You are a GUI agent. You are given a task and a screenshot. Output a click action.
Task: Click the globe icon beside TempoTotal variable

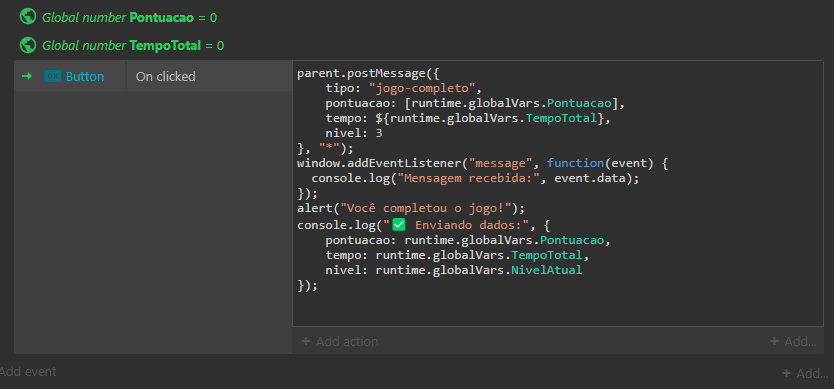[x=28, y=45]
